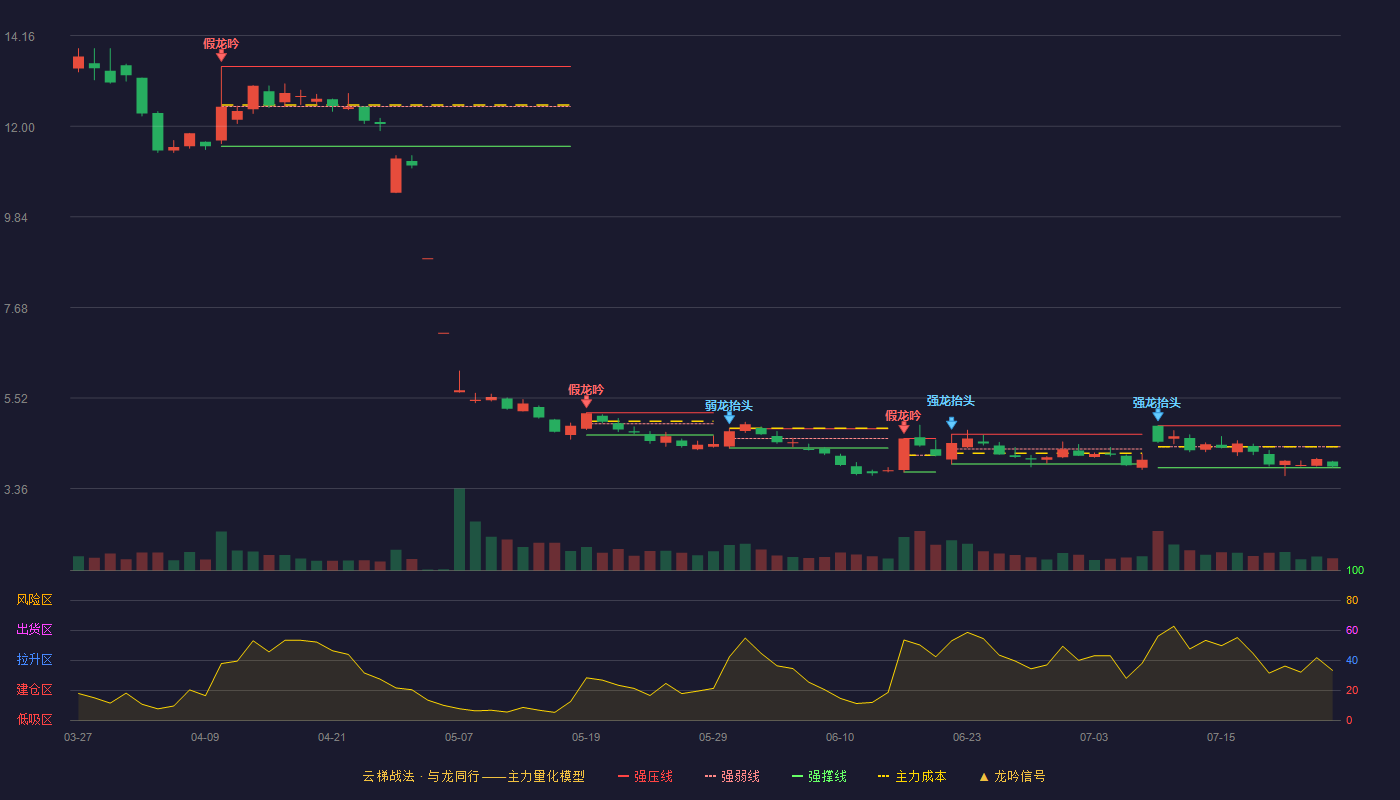This screenshot has height=800, width=1400.
Task: Click the 80 indicator scale label
Action: (1352, 601)
